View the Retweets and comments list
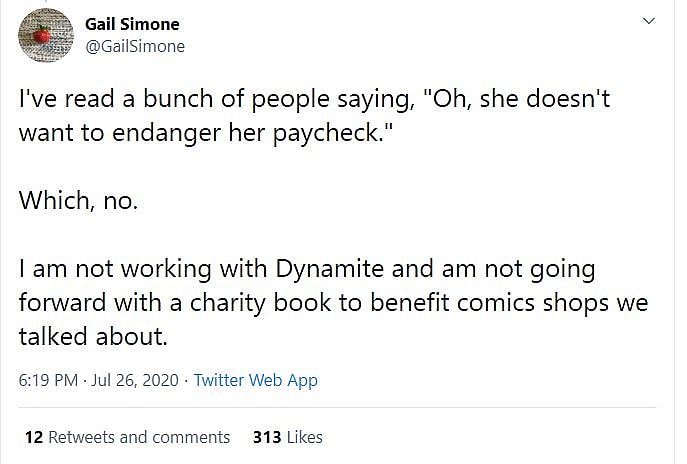This screenshot has width=687, height=464. [139, 437]
